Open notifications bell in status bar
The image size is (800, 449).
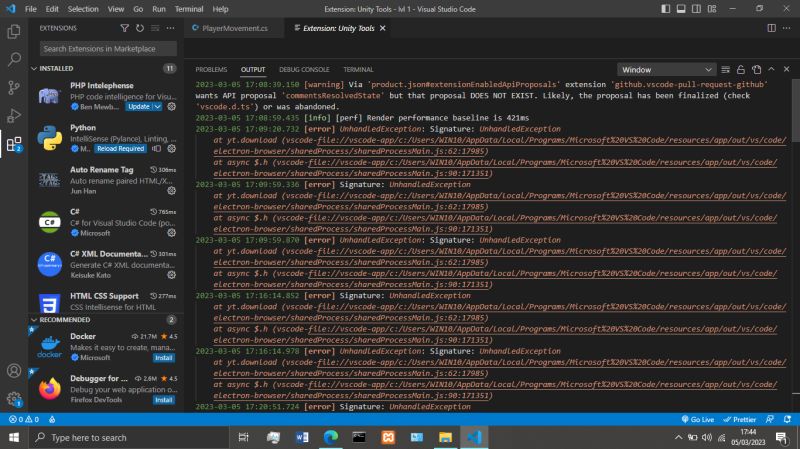click(787, 419)
